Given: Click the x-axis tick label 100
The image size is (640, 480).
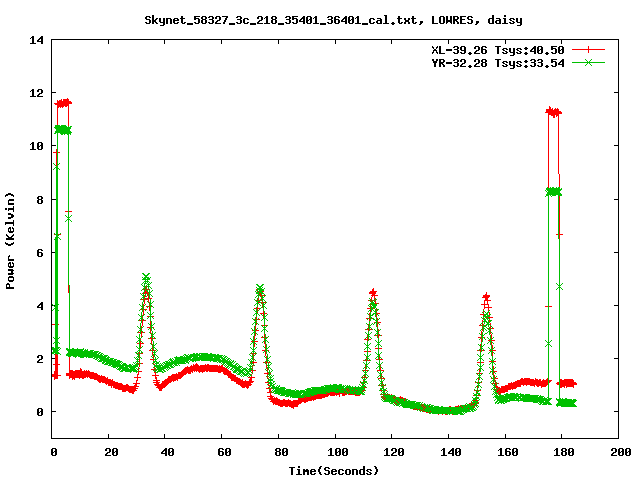Looking at the screenshot, I should click(x=338, y=452).
